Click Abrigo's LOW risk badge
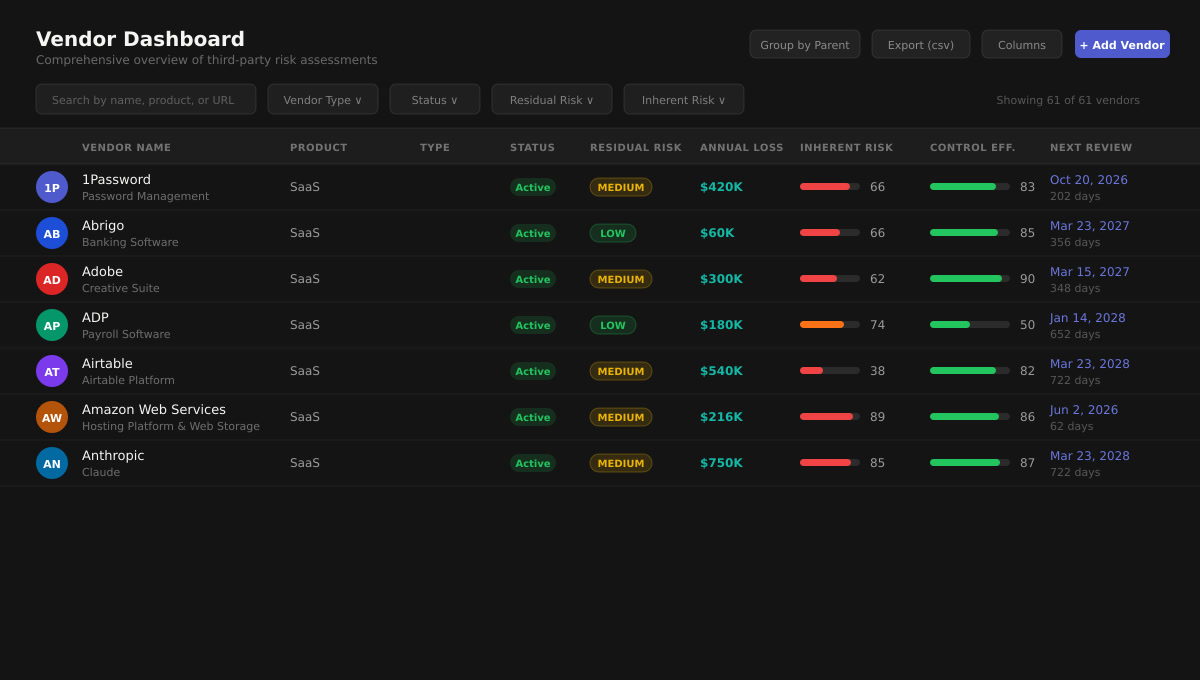This screenshot has height=680, width=1200. pyautogui.click(x=613, y=233)
